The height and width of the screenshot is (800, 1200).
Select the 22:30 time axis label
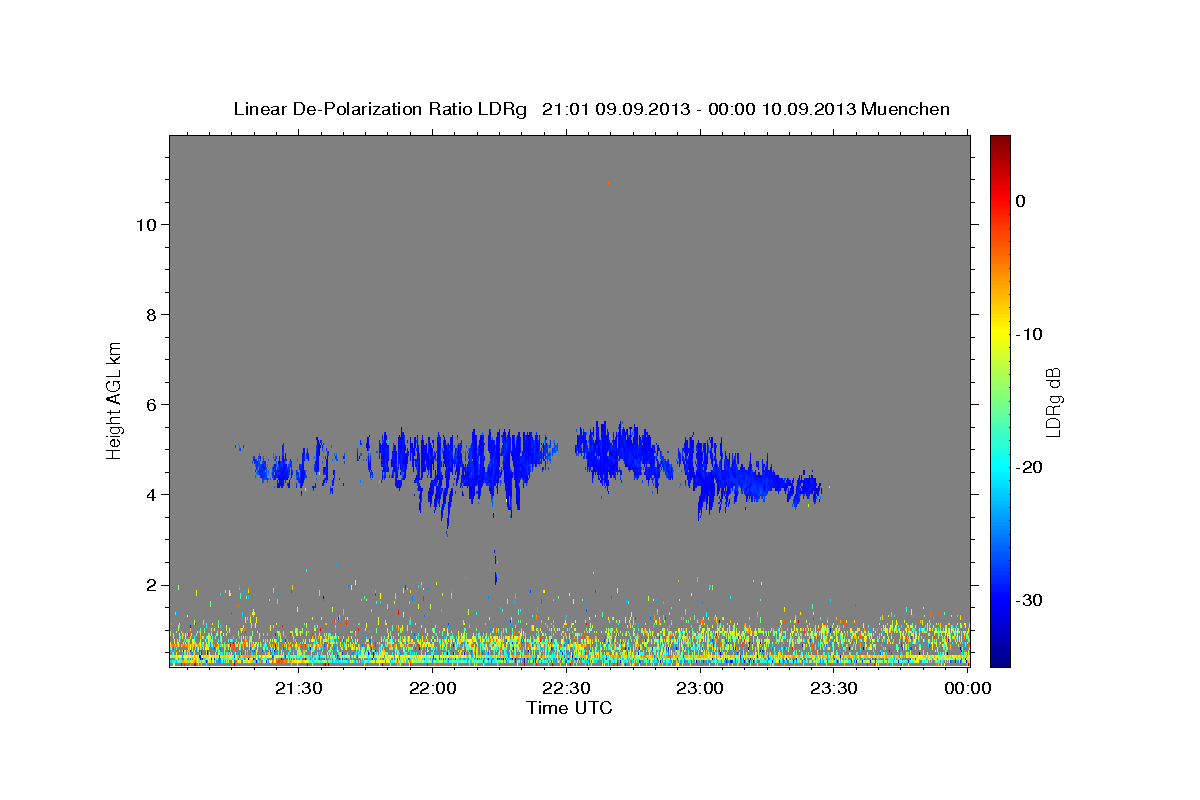pyautogui.click(x=566, y=688)
